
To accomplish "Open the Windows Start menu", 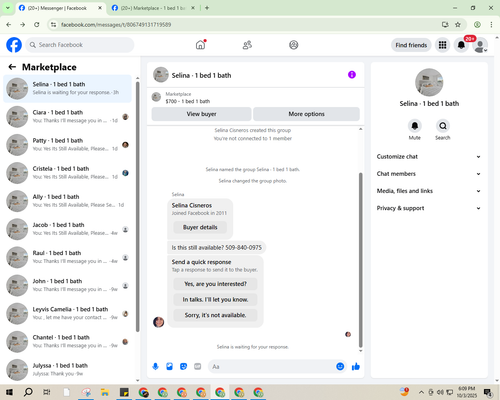I will point(9,392).
